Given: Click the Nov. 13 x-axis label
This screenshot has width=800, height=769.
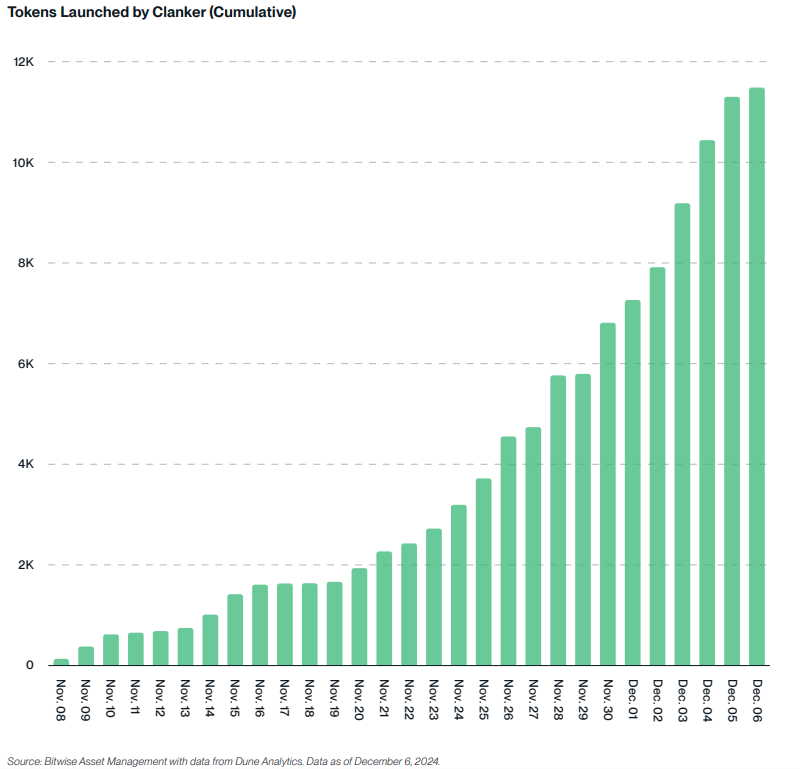Looking at the screenshot, I should click(x=185, y=698).
